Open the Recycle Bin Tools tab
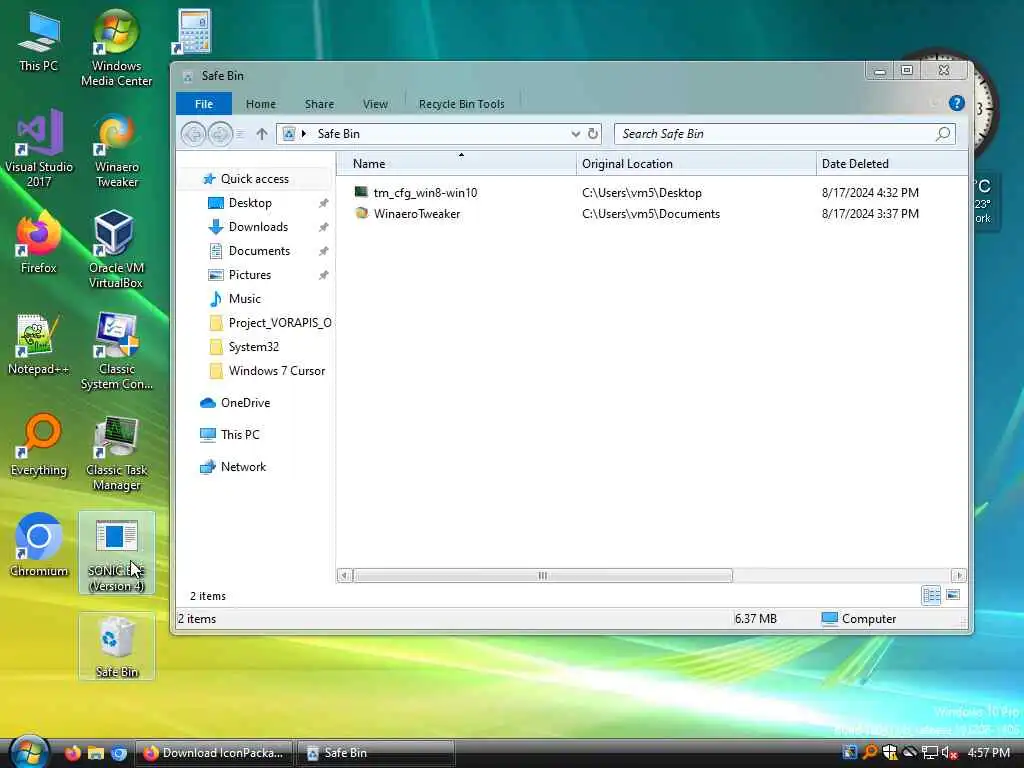1024x768 pixels. (x=462, y=104)
